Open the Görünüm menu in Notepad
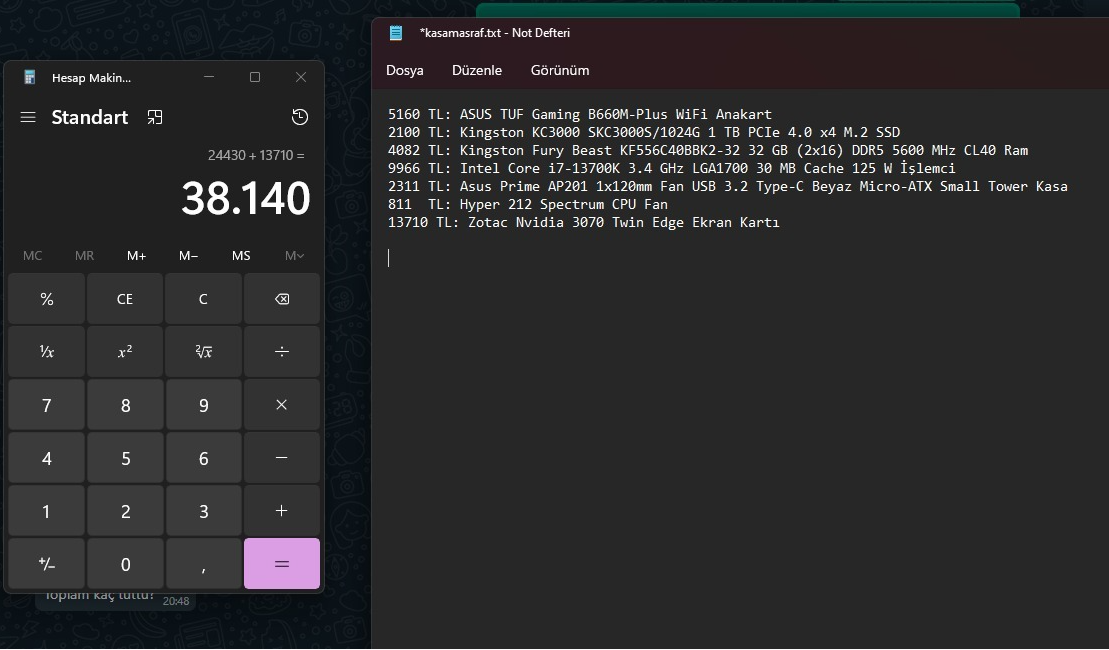The height and width of the screenshot is (650, 1109). point(559,70)
